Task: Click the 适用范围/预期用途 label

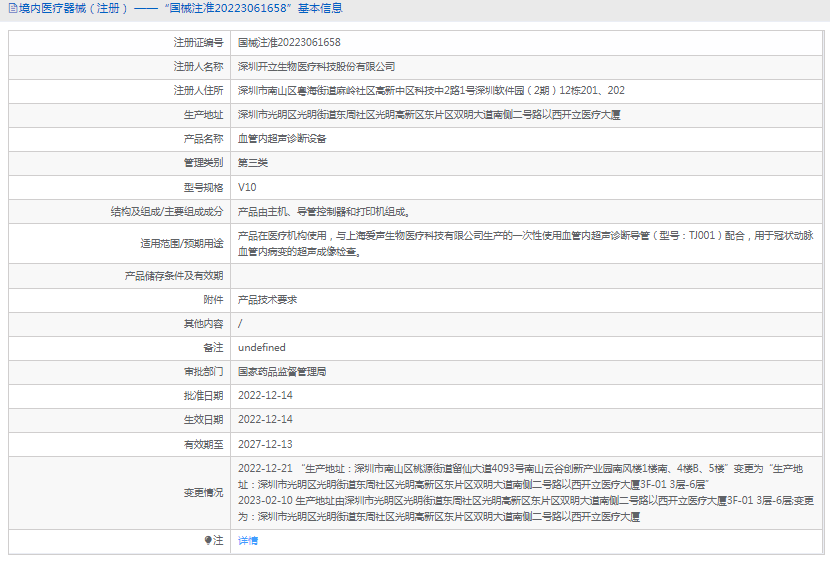Action: (x=182, y=243)
